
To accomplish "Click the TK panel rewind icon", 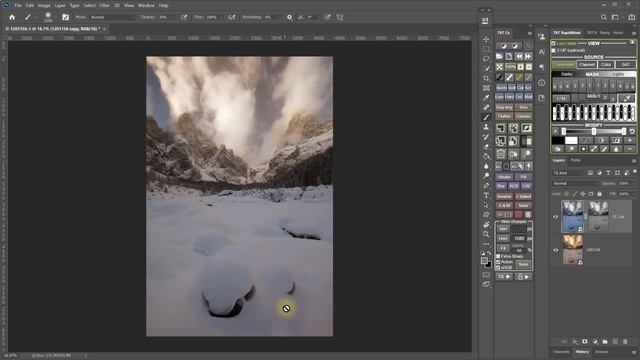I will [518, 56].
